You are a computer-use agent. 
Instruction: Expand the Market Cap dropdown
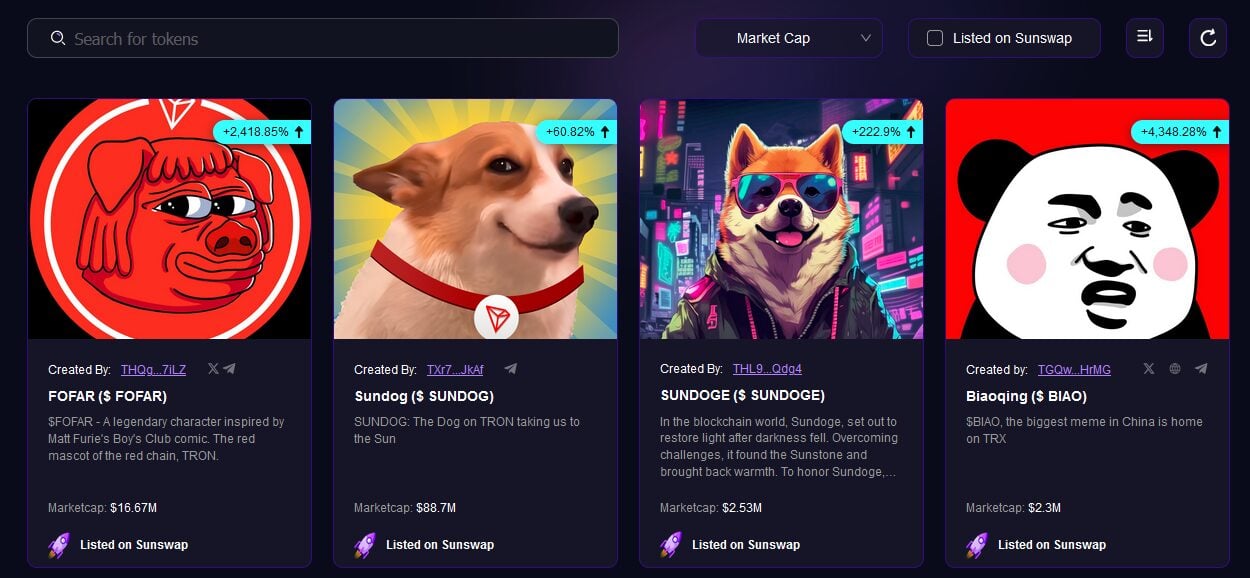point(789,38)
